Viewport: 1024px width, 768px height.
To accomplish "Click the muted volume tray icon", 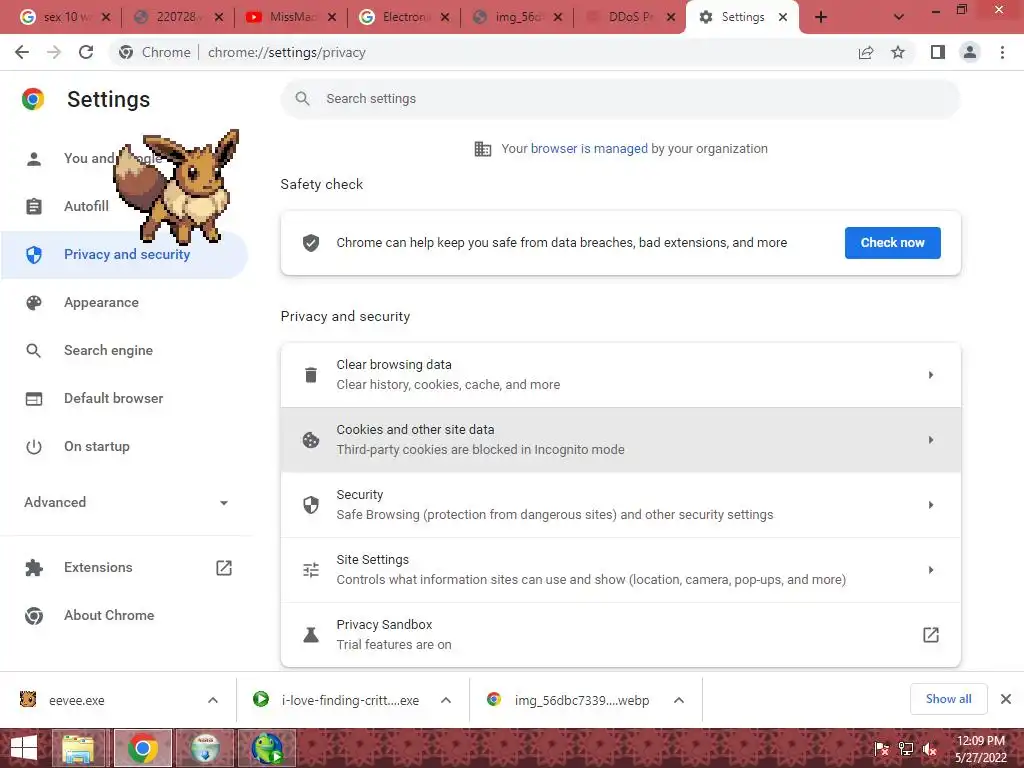I will 929,749.
